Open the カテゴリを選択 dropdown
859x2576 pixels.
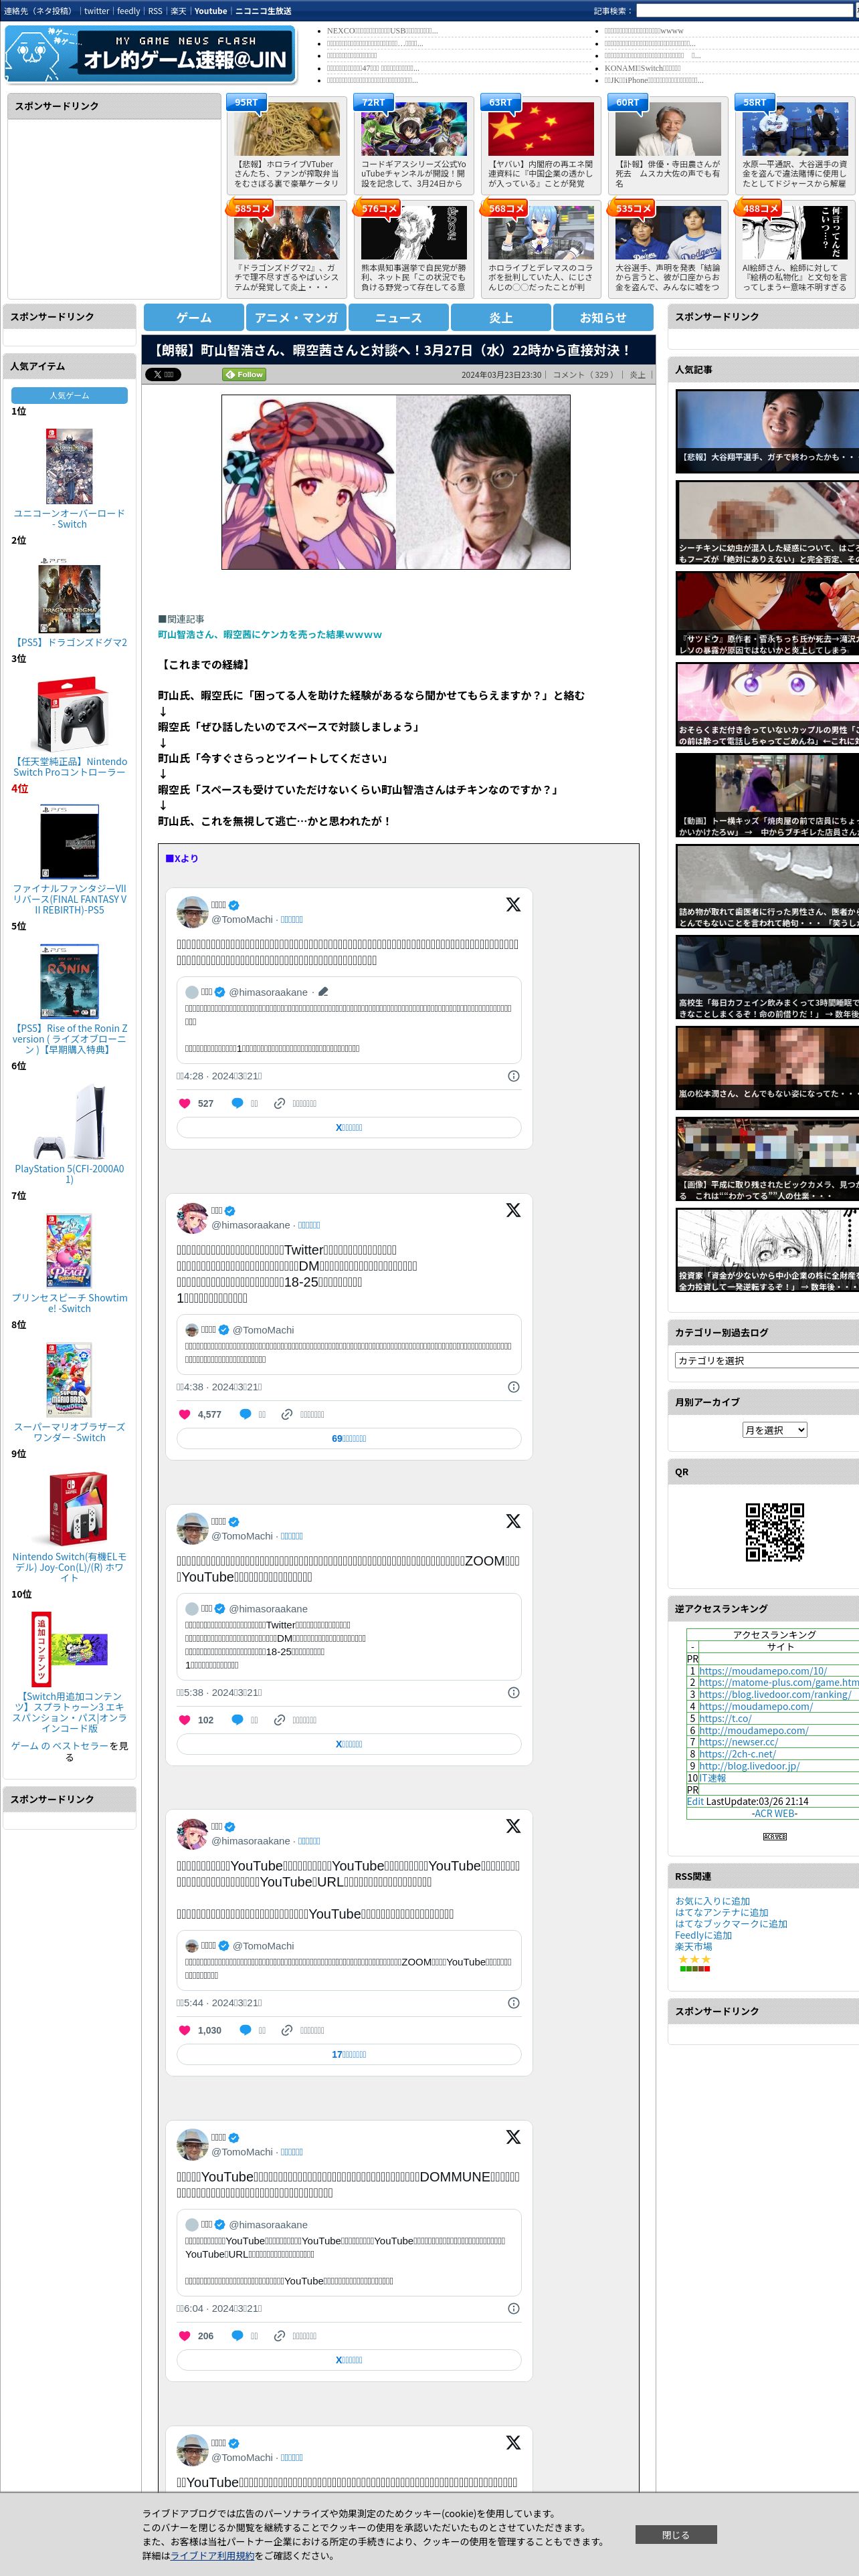tap(766, 1360)
